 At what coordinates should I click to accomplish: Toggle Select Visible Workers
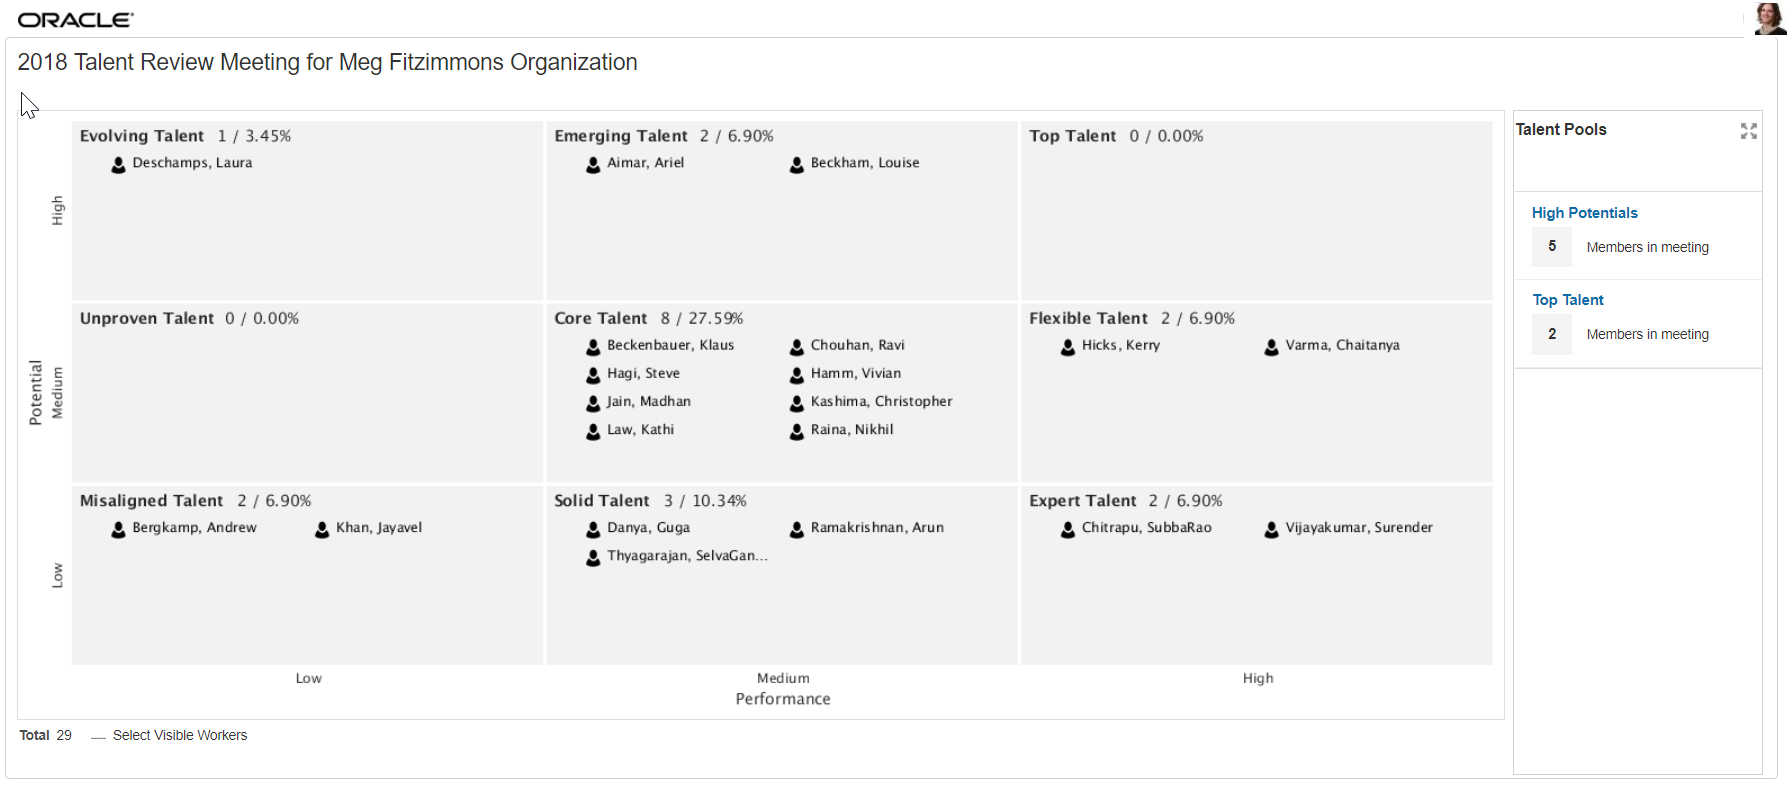tap(98, 736)
